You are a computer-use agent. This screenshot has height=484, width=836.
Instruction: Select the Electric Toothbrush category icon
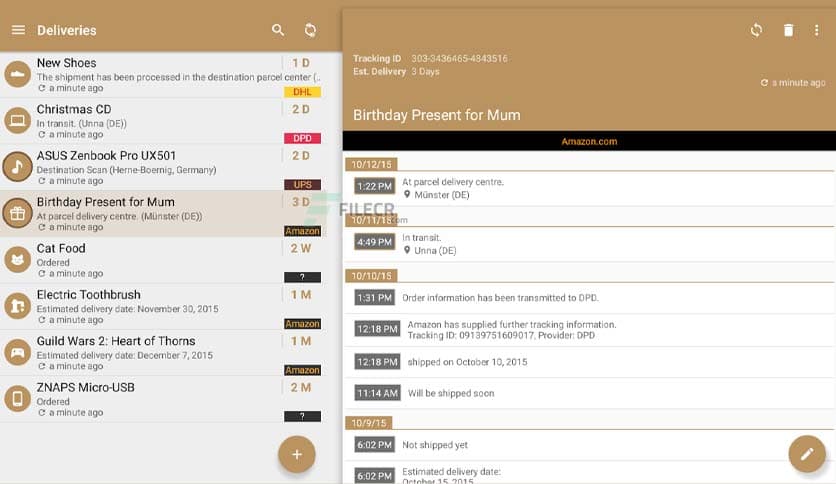(18, 306)
